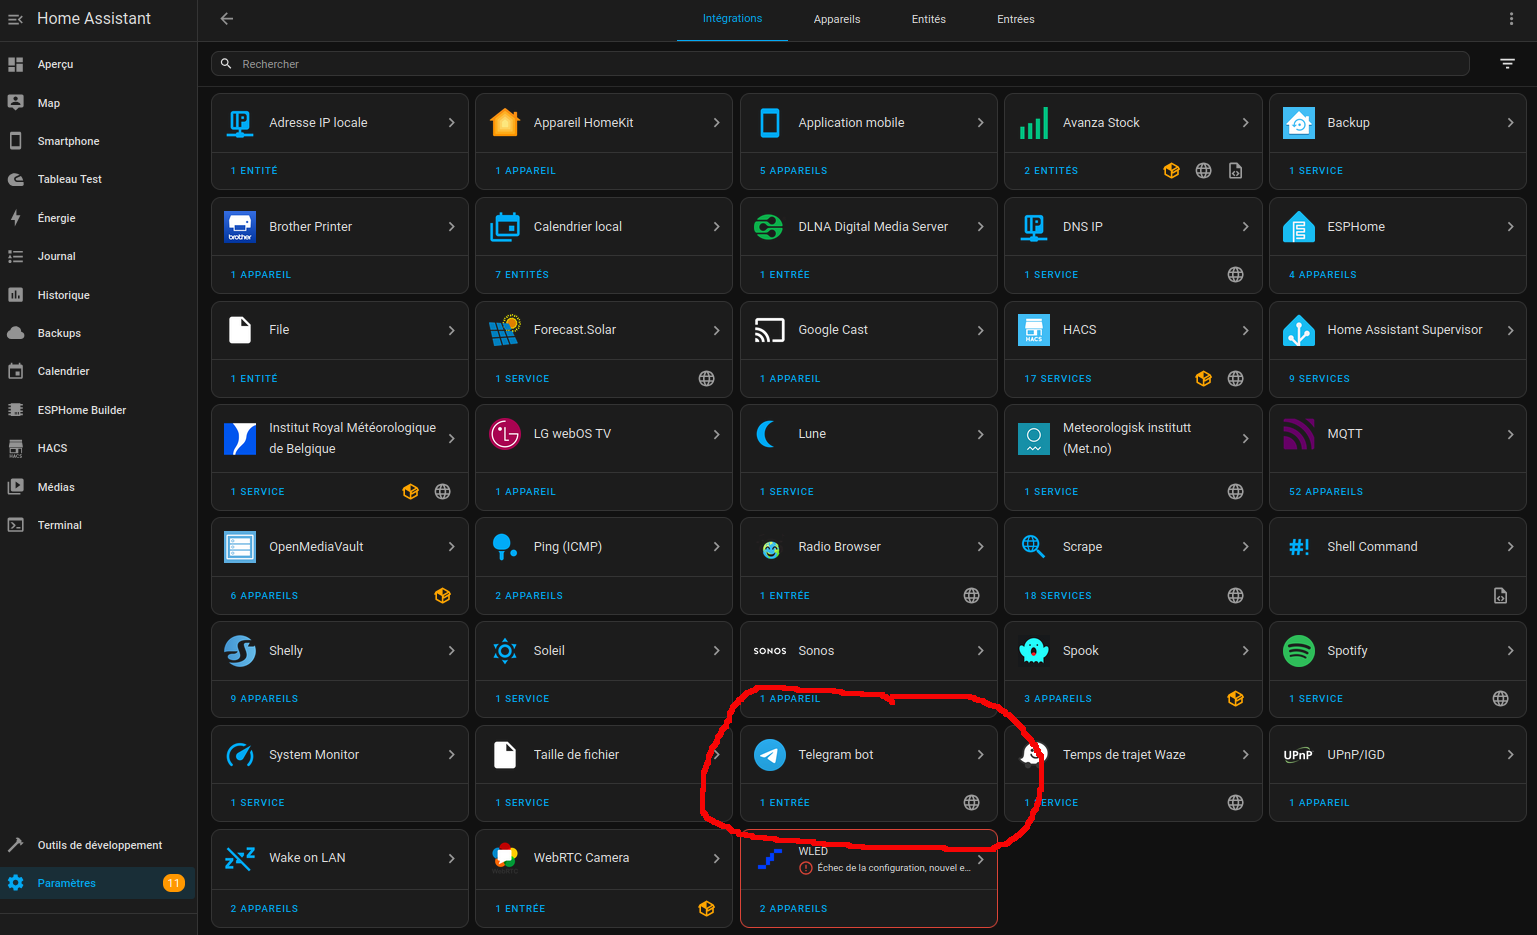Open the 18 services link under Scrape
Viewport: 1537px width, 935px height.
tap(1057, 596)
